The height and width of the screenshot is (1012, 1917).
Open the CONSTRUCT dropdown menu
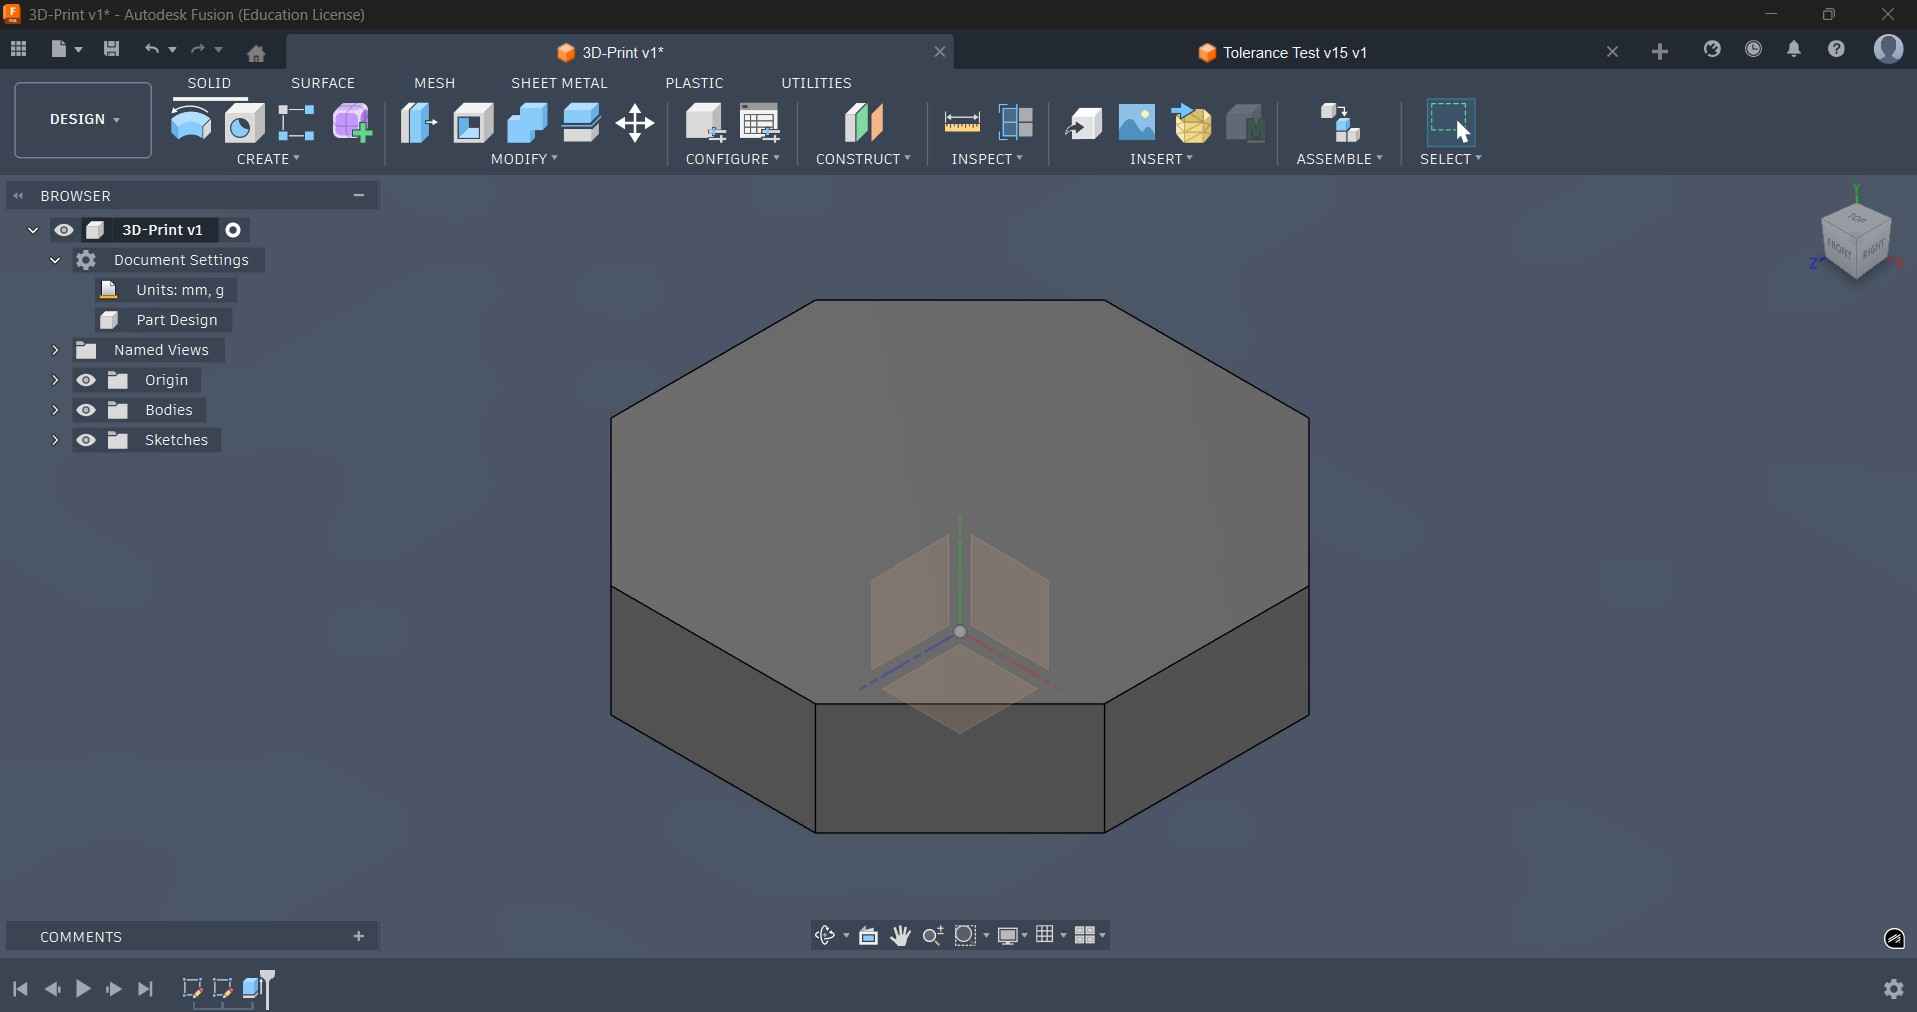tap(863, 159)
